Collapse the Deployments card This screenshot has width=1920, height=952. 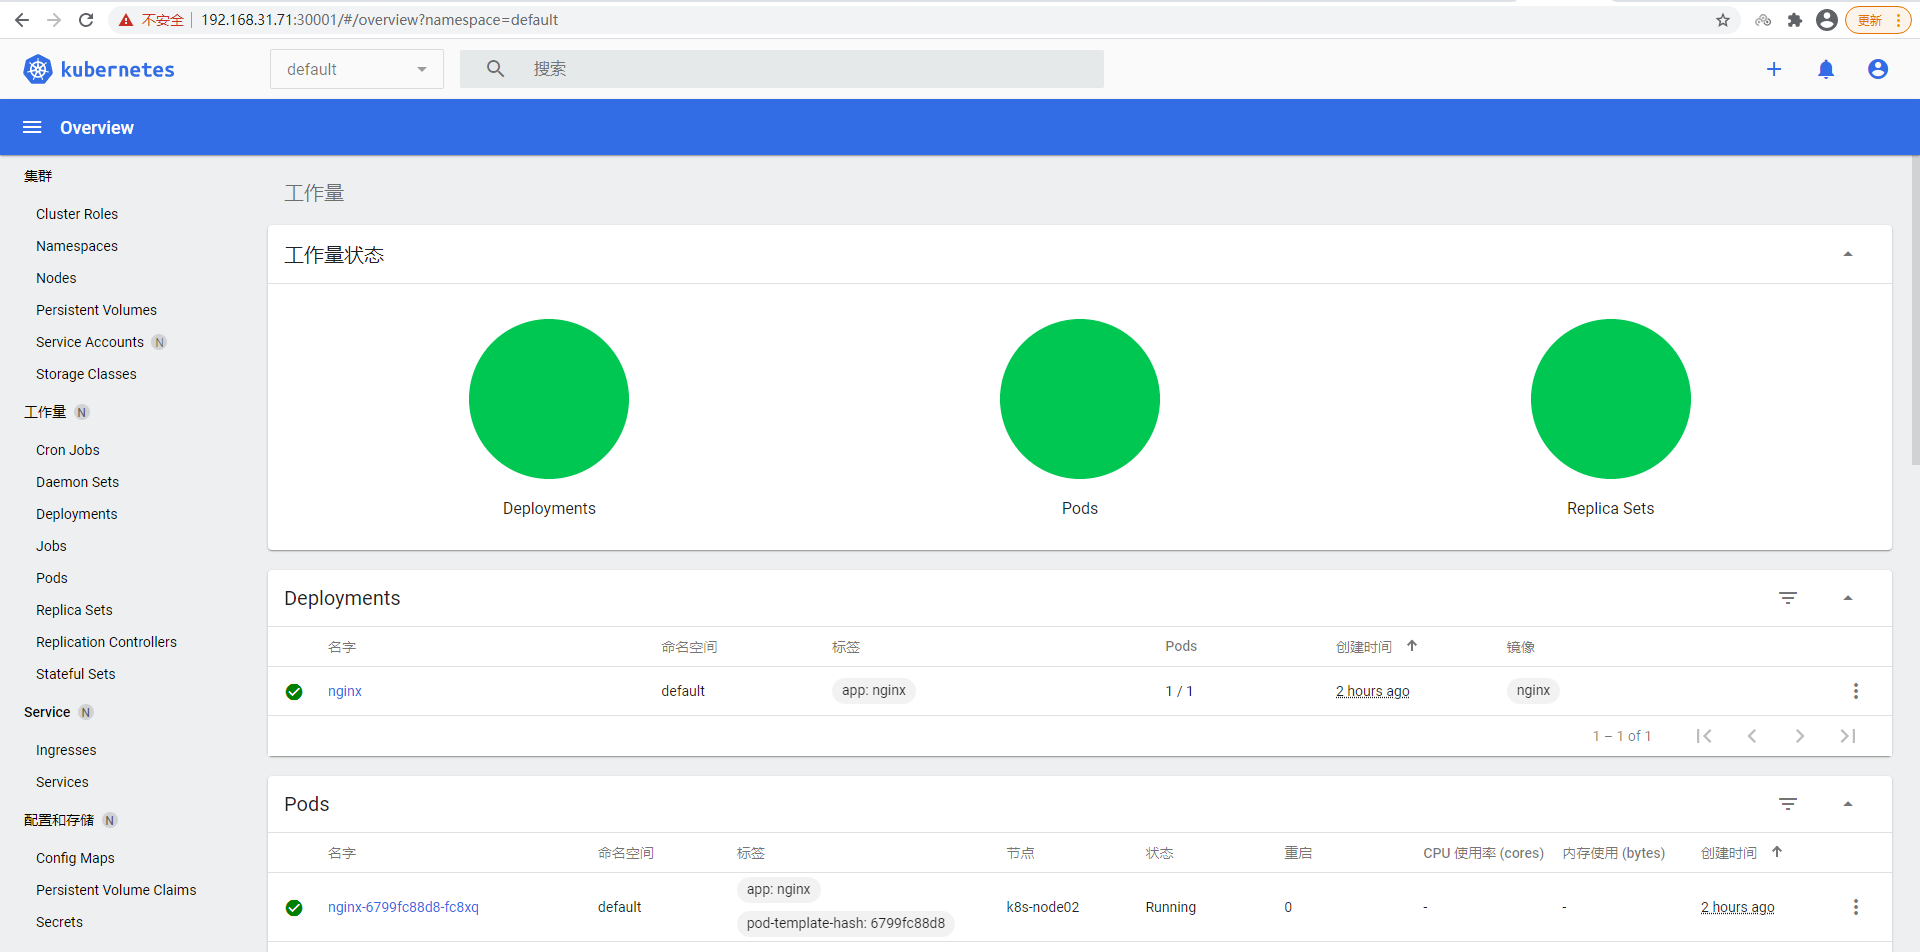pos(1848,598)
